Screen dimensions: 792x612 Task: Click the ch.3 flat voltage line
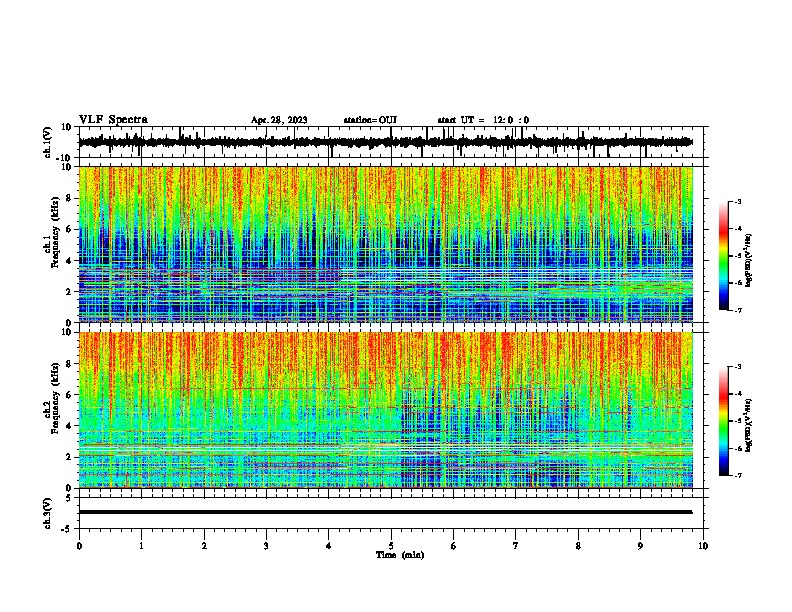point(385,512)
